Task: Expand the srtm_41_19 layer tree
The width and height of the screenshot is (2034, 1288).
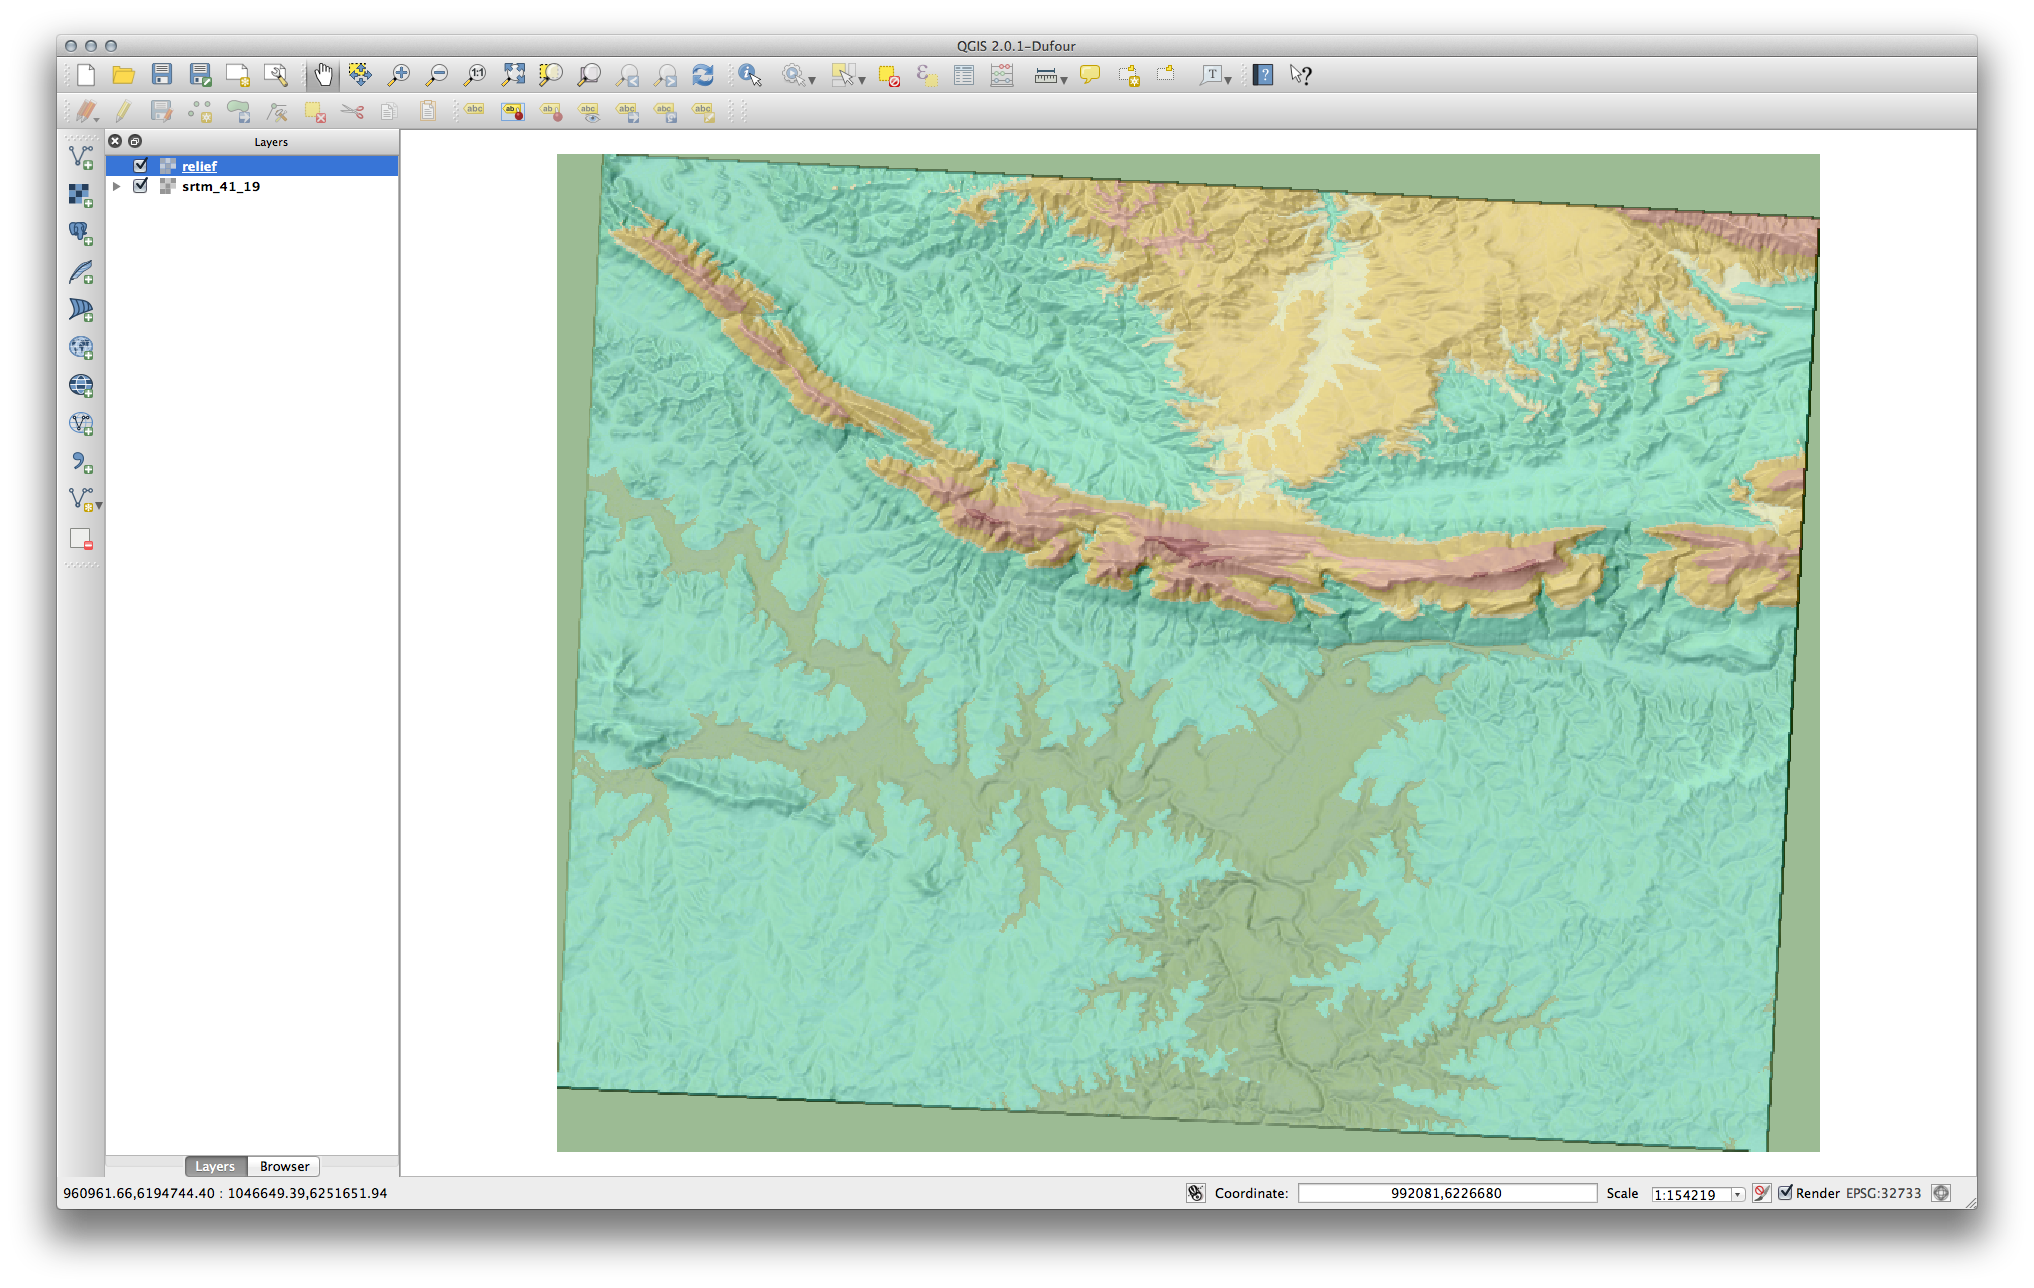Action: point(117,186)
